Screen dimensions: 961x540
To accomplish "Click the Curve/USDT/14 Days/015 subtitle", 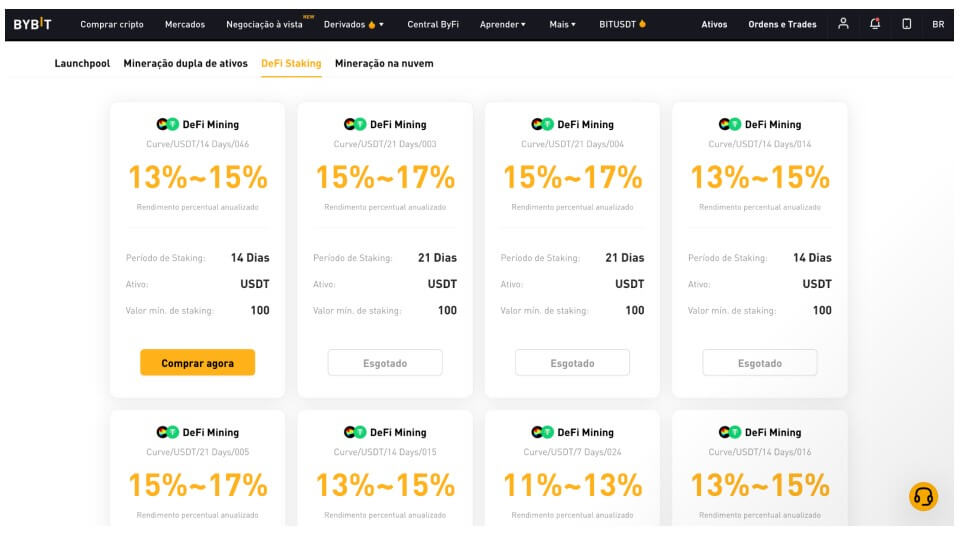I will pyautogui.click(x=385, y=452).
